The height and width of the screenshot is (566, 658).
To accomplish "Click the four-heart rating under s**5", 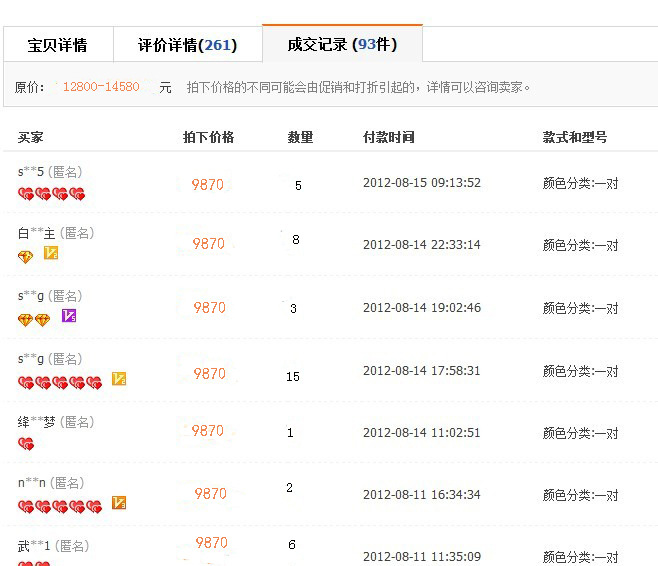I will [51, 194].
